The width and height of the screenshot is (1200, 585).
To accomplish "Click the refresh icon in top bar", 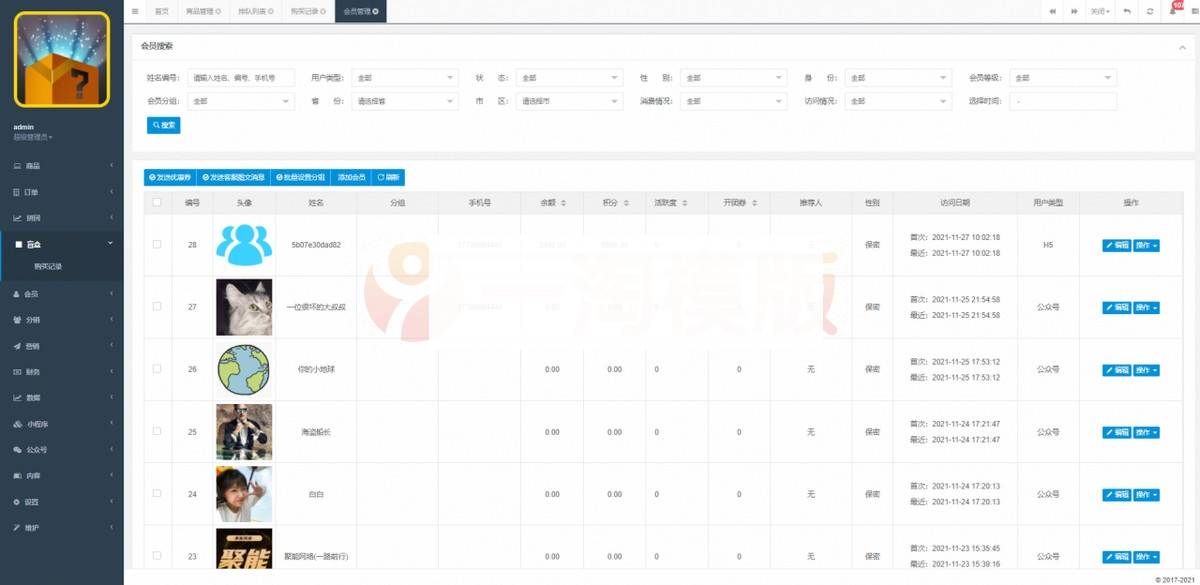I will (x=1150, y=11).
